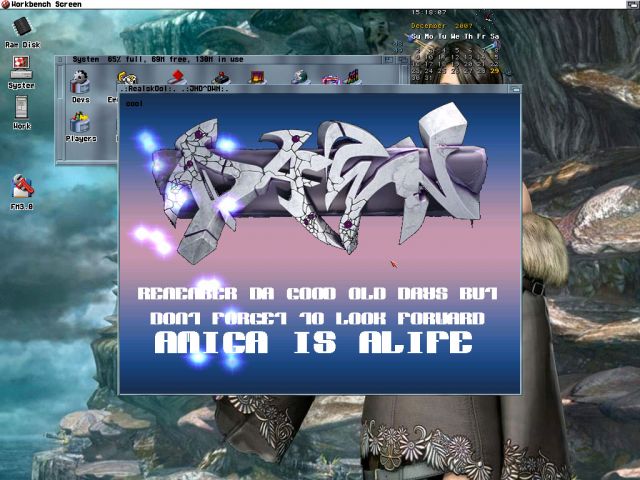
Task: Click the Workbench screen depth gadget
Action: [633, 4]
